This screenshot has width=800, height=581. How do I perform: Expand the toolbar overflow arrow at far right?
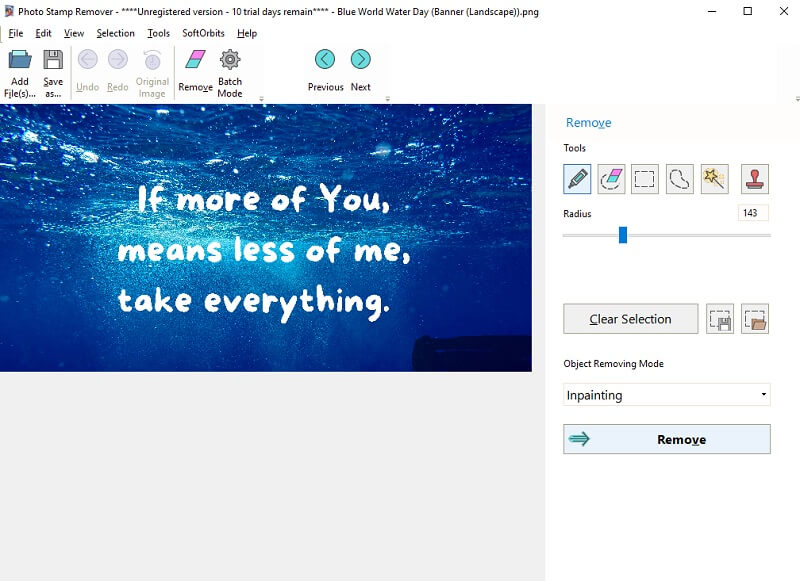click(796, 99)
